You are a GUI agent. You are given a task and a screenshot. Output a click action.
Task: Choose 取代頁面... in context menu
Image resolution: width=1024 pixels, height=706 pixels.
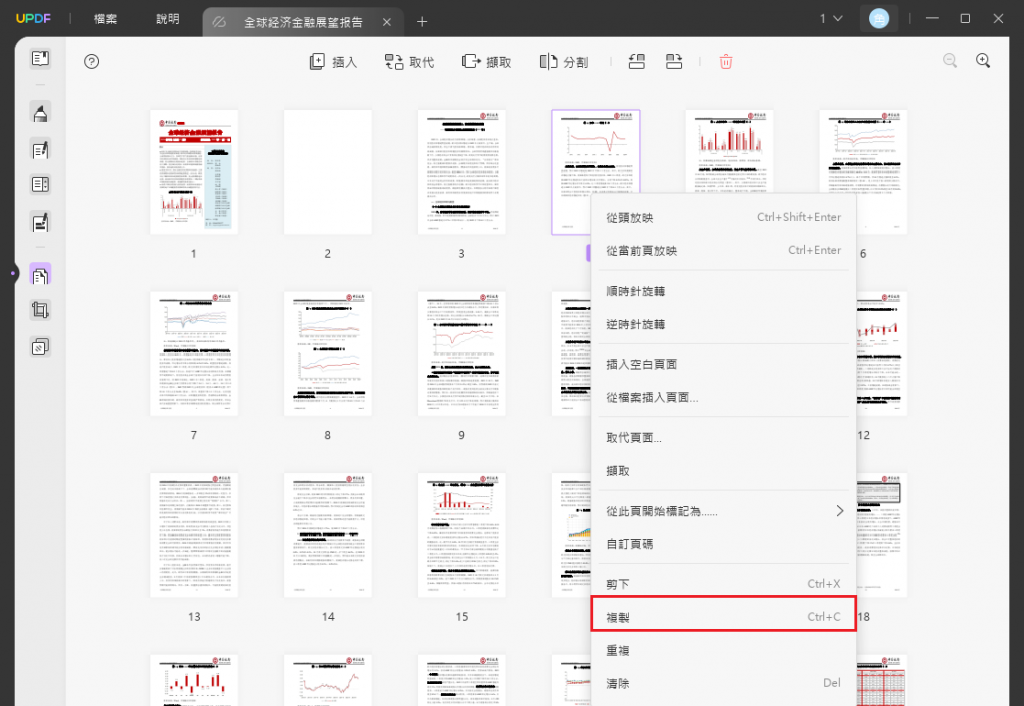(723, 438)
